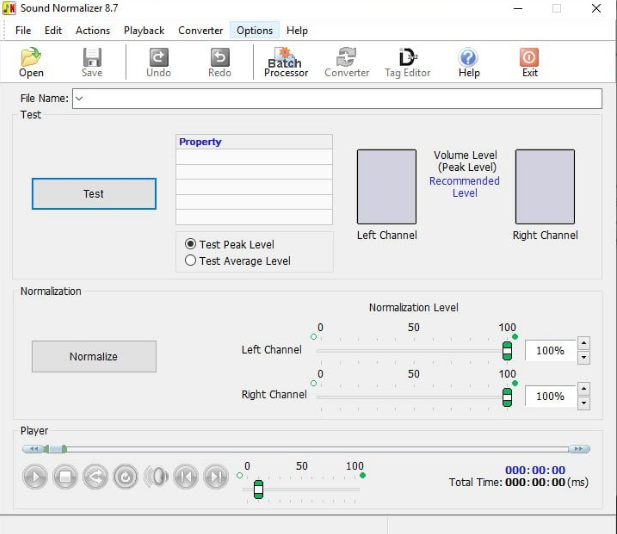Open the Options menu

(254, 30)
